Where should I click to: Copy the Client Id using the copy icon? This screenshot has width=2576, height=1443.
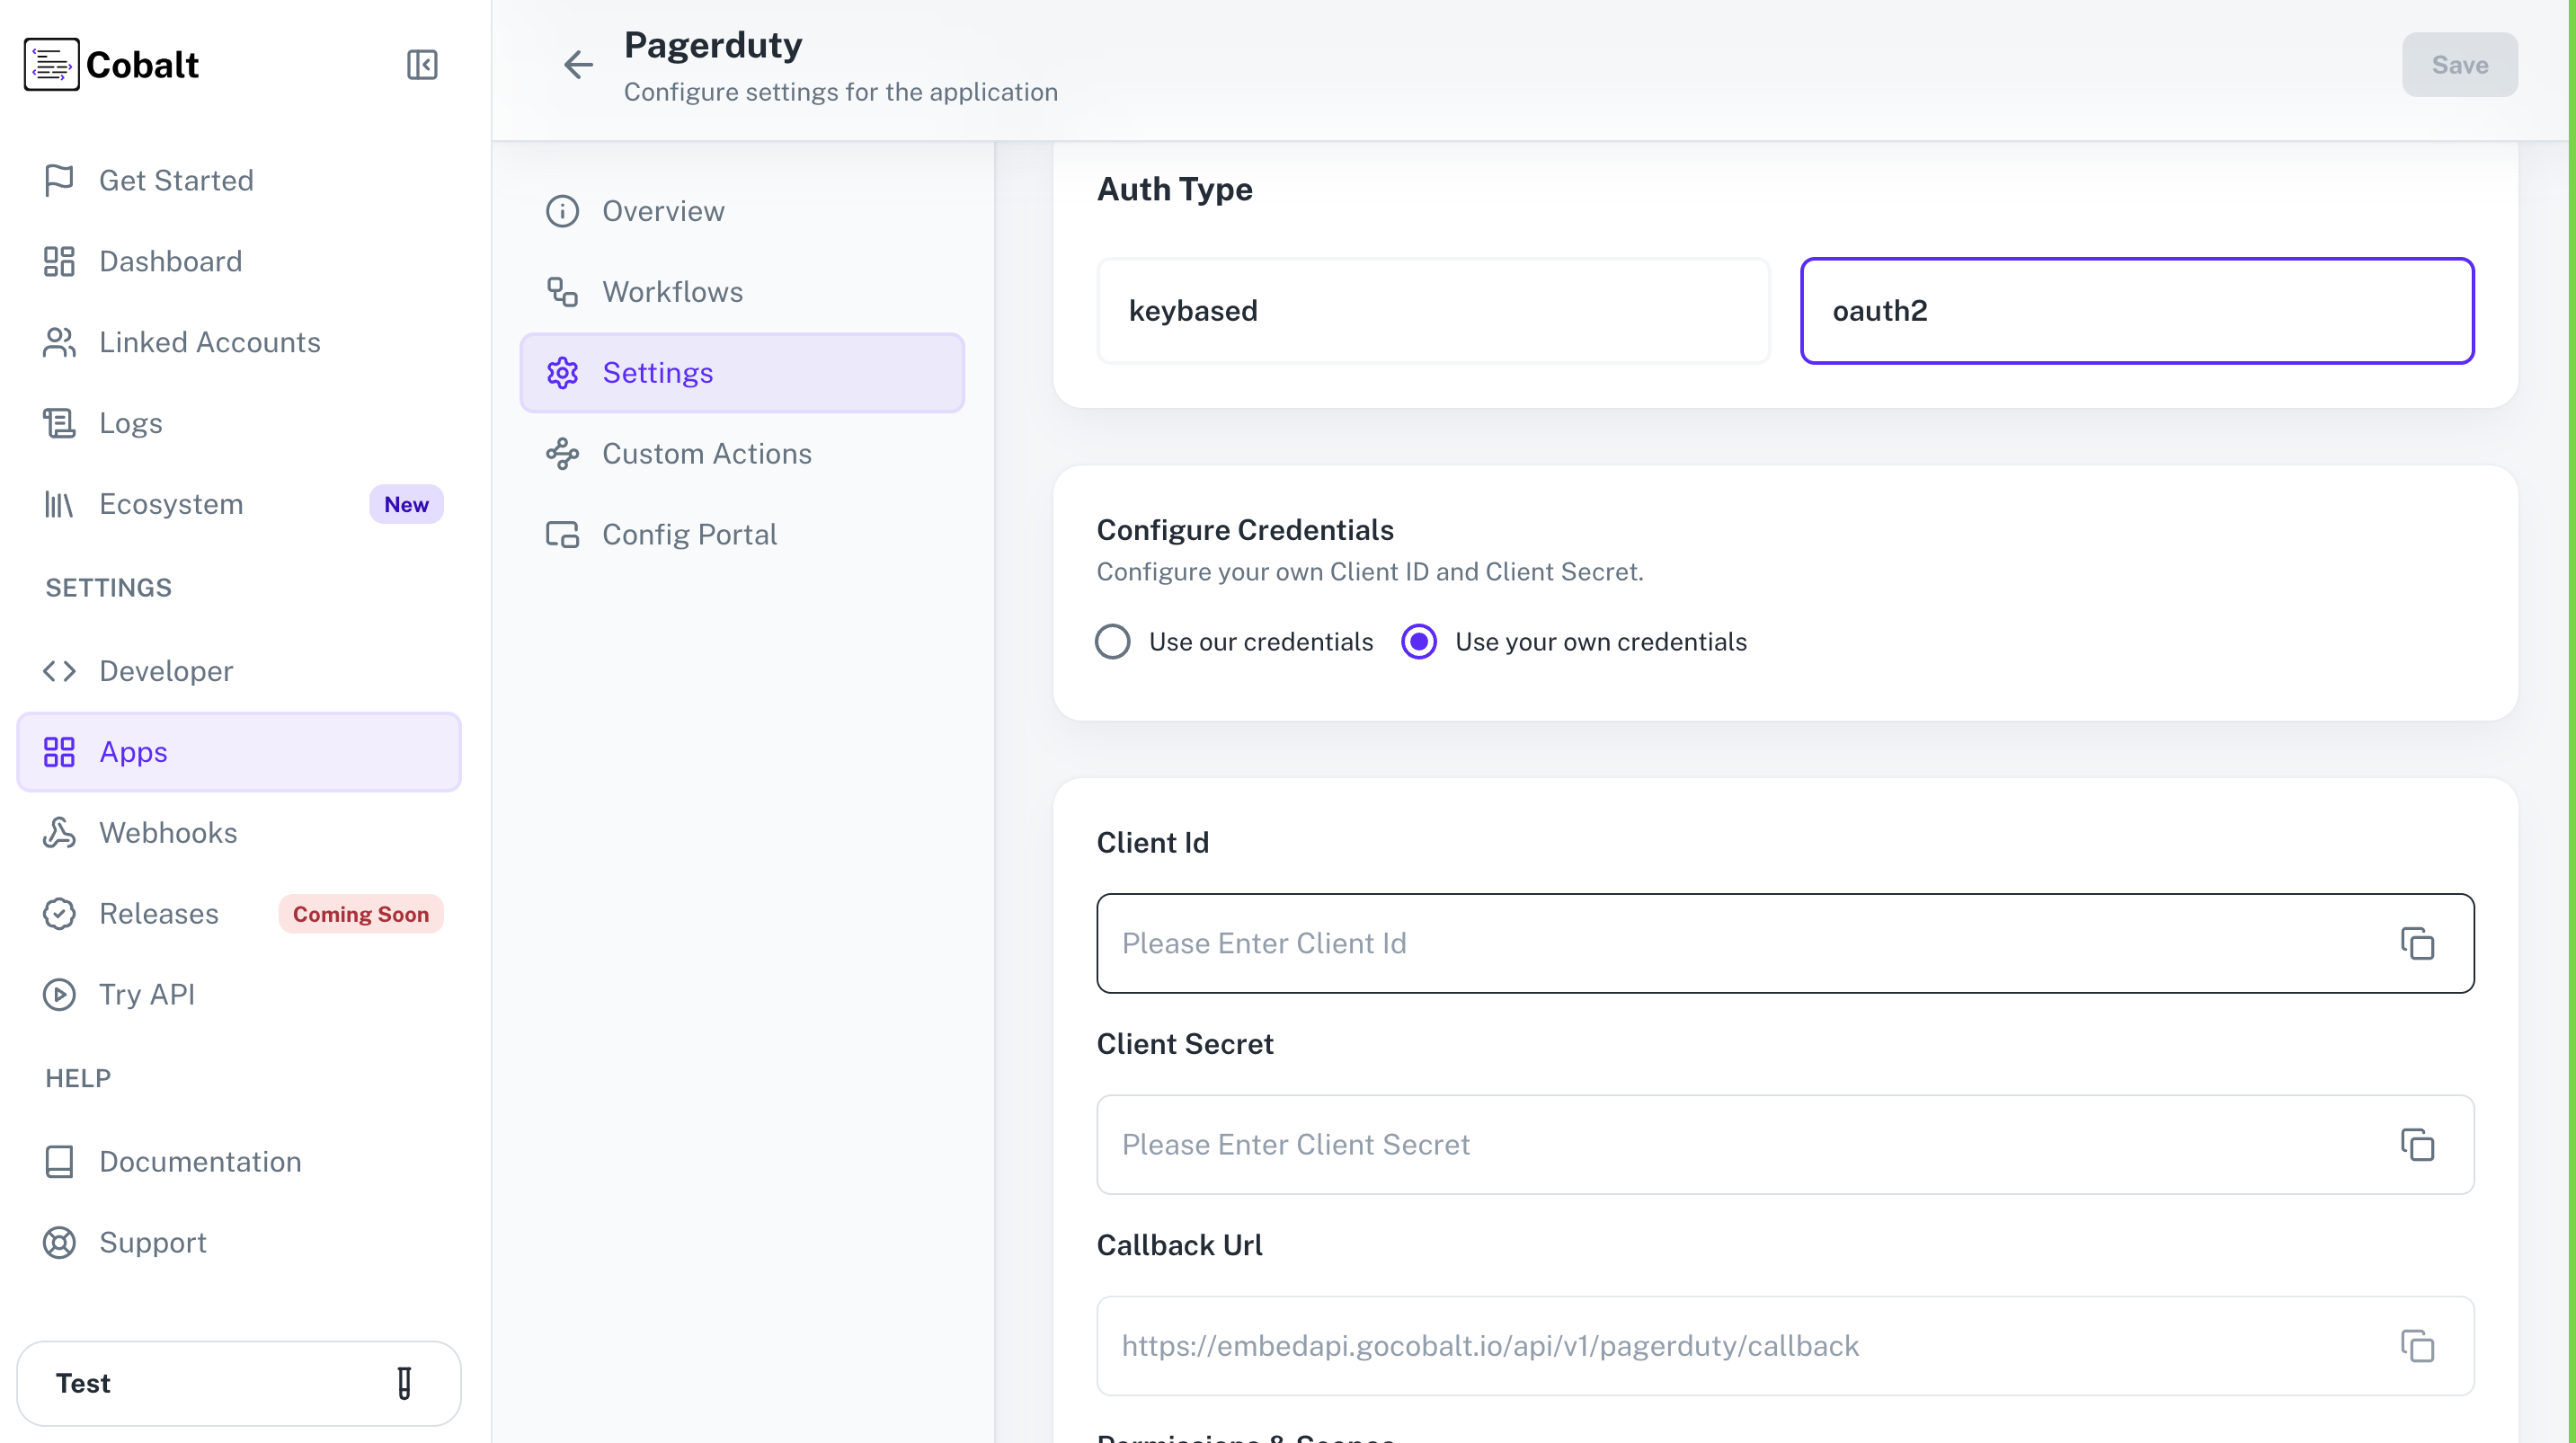click(2418, 943)
